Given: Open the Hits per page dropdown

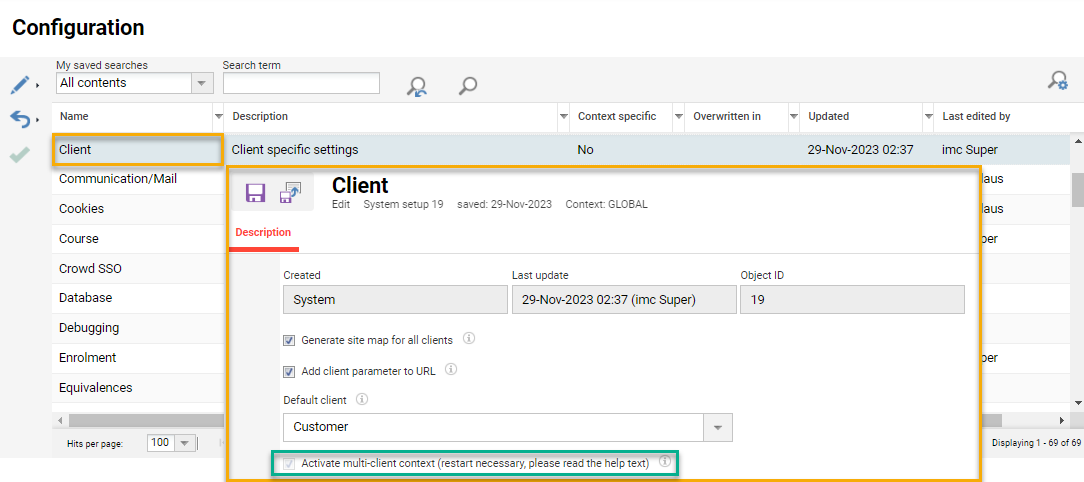Looking at the screenshot, I should coord(186,443).
